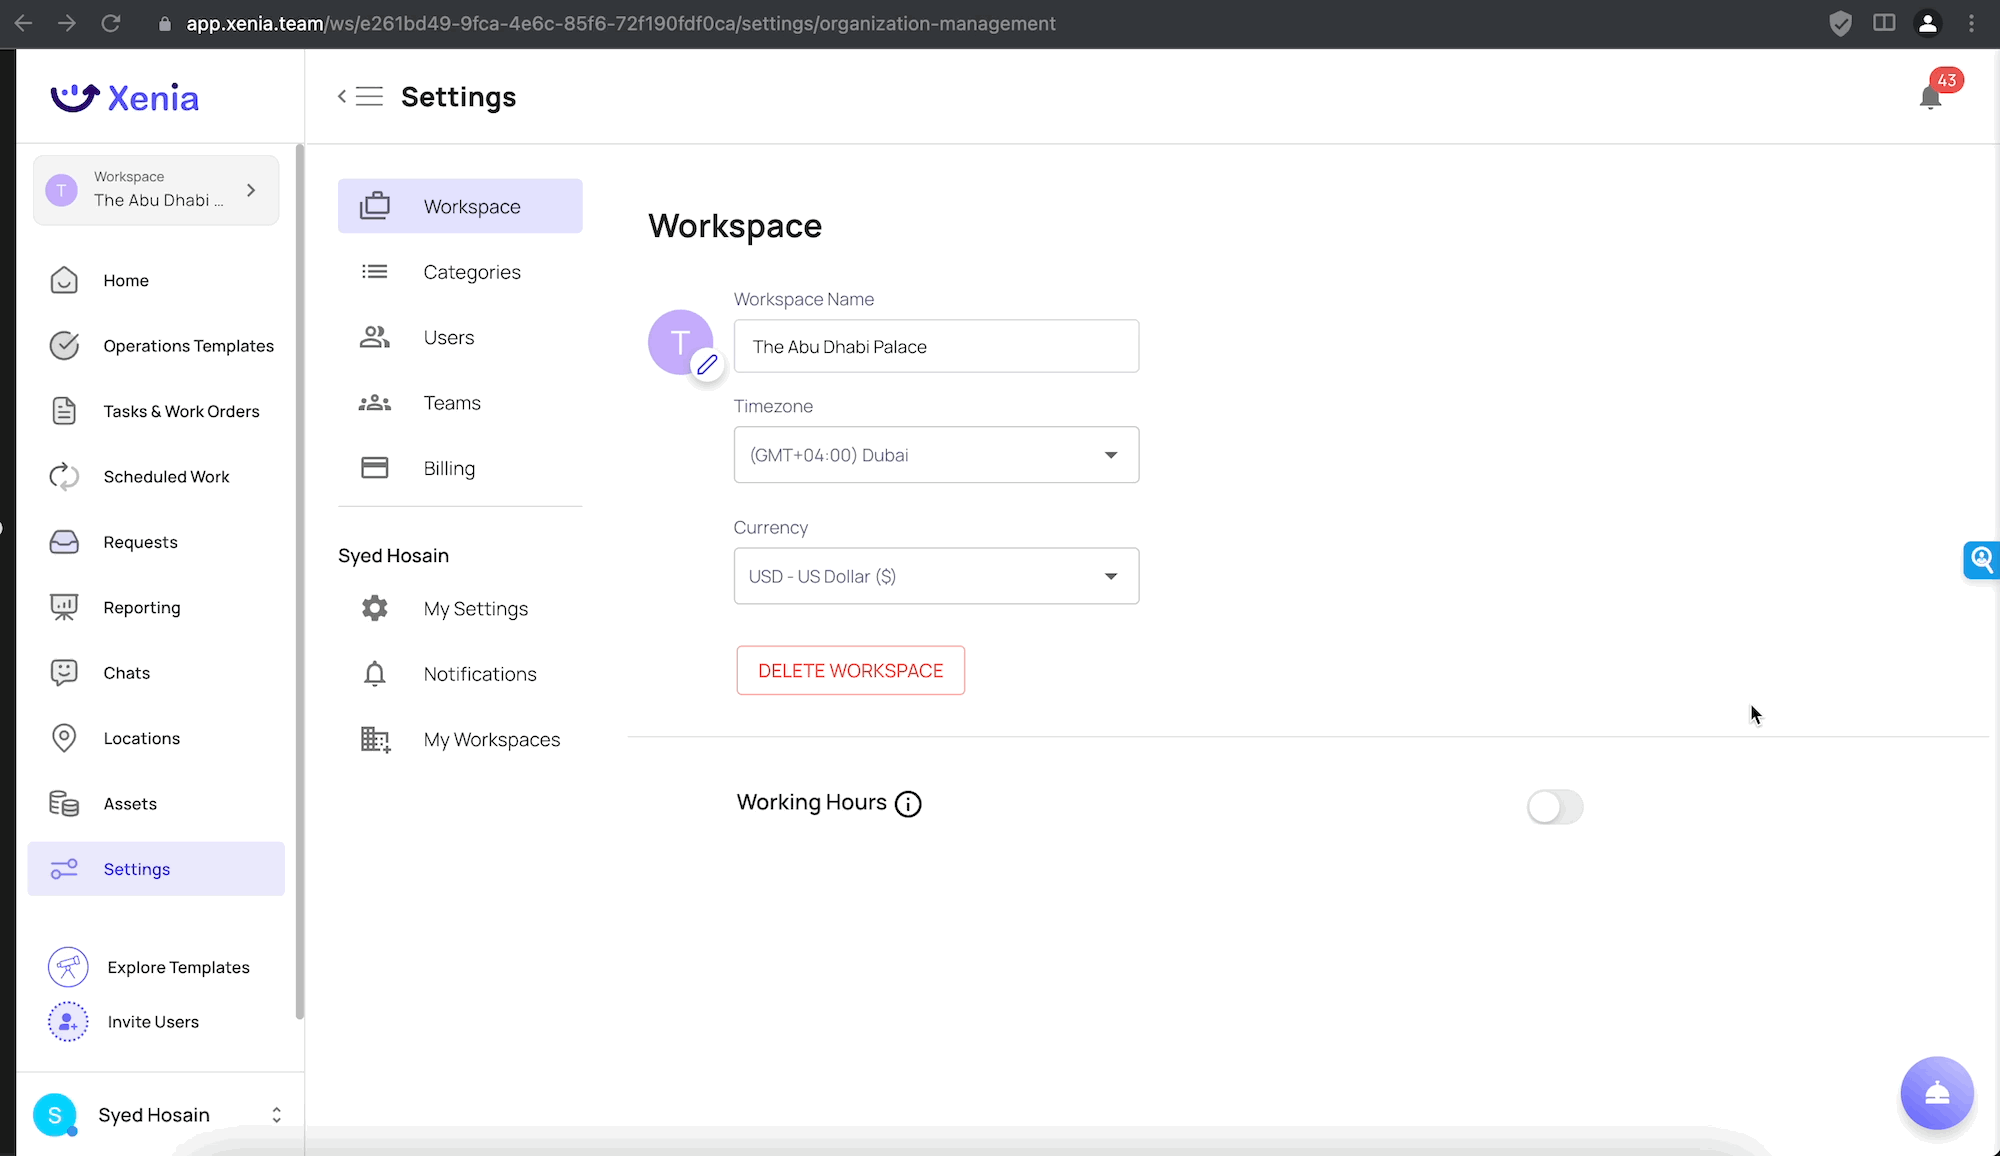
Task: Click the Reporting presentation icon
Action: click(x=64, y=607)
